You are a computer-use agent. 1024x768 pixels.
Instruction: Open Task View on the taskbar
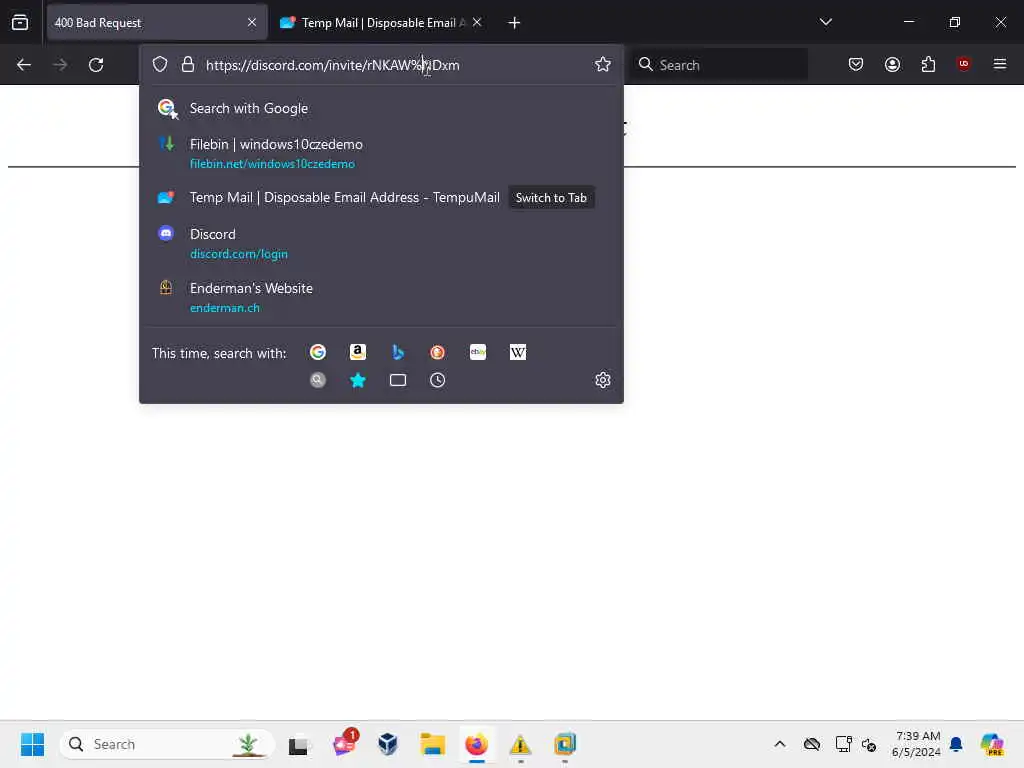click(x=298, y=744)
